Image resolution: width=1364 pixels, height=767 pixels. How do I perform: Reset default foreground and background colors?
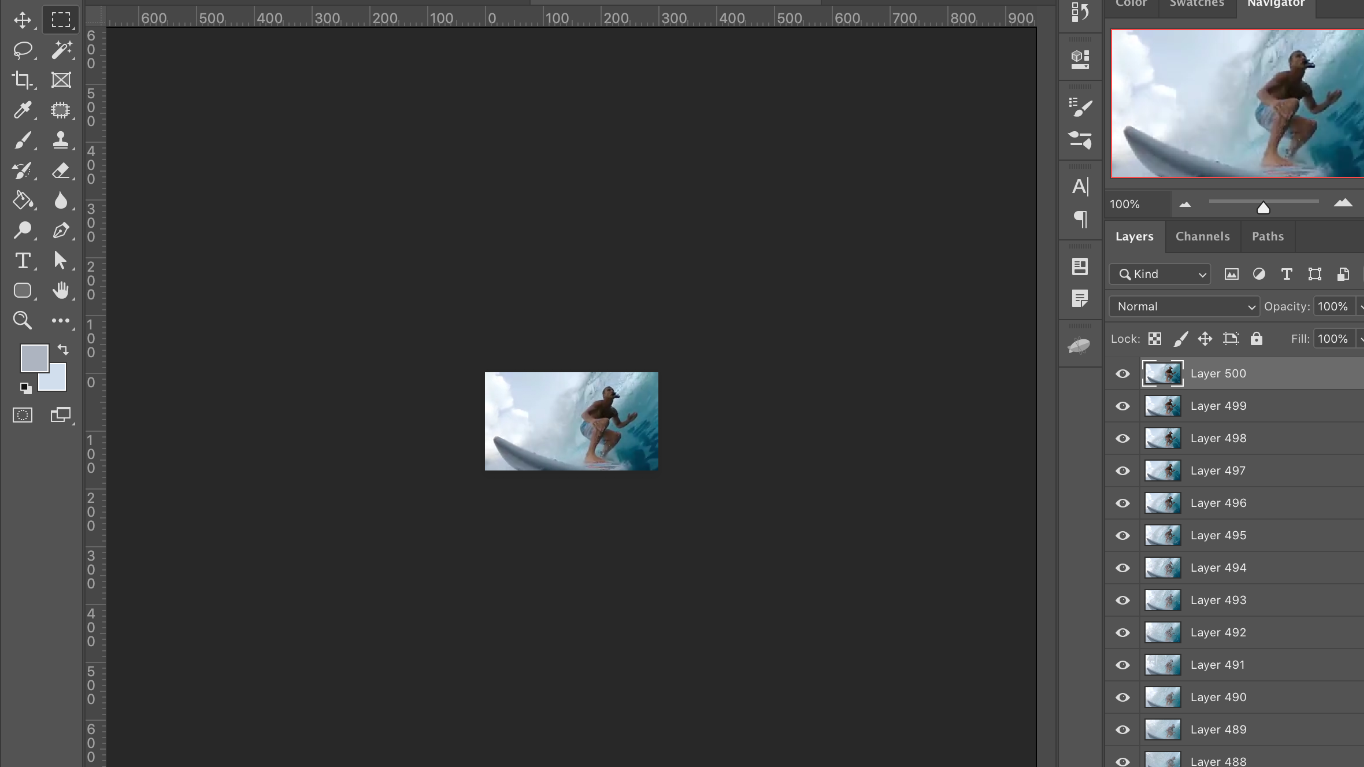(x=25, y=388)
